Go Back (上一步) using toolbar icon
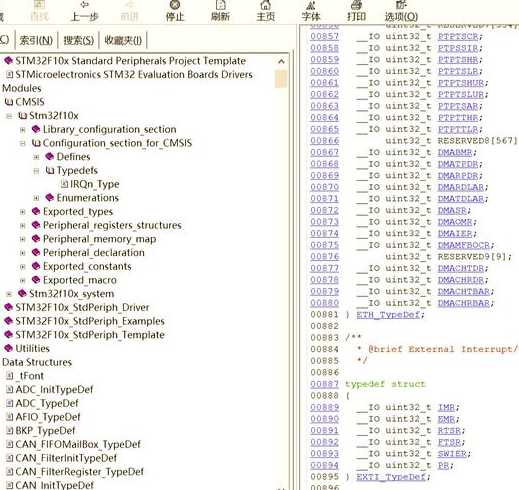 [x=85, y=5]
